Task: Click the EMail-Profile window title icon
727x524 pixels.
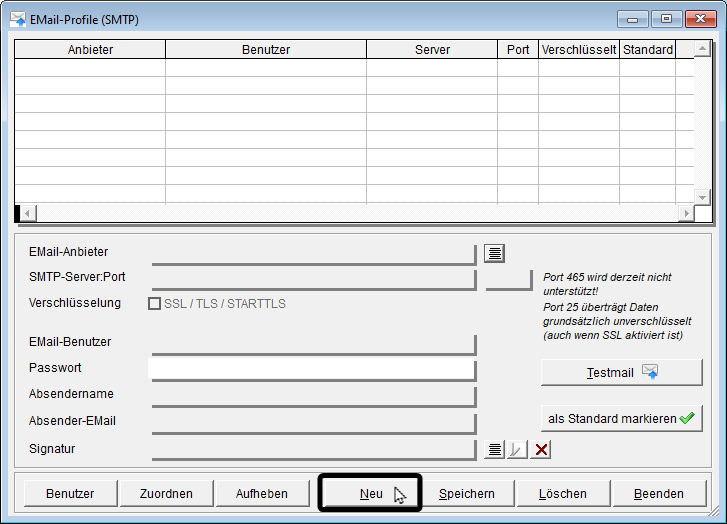Action: (18, 19)
